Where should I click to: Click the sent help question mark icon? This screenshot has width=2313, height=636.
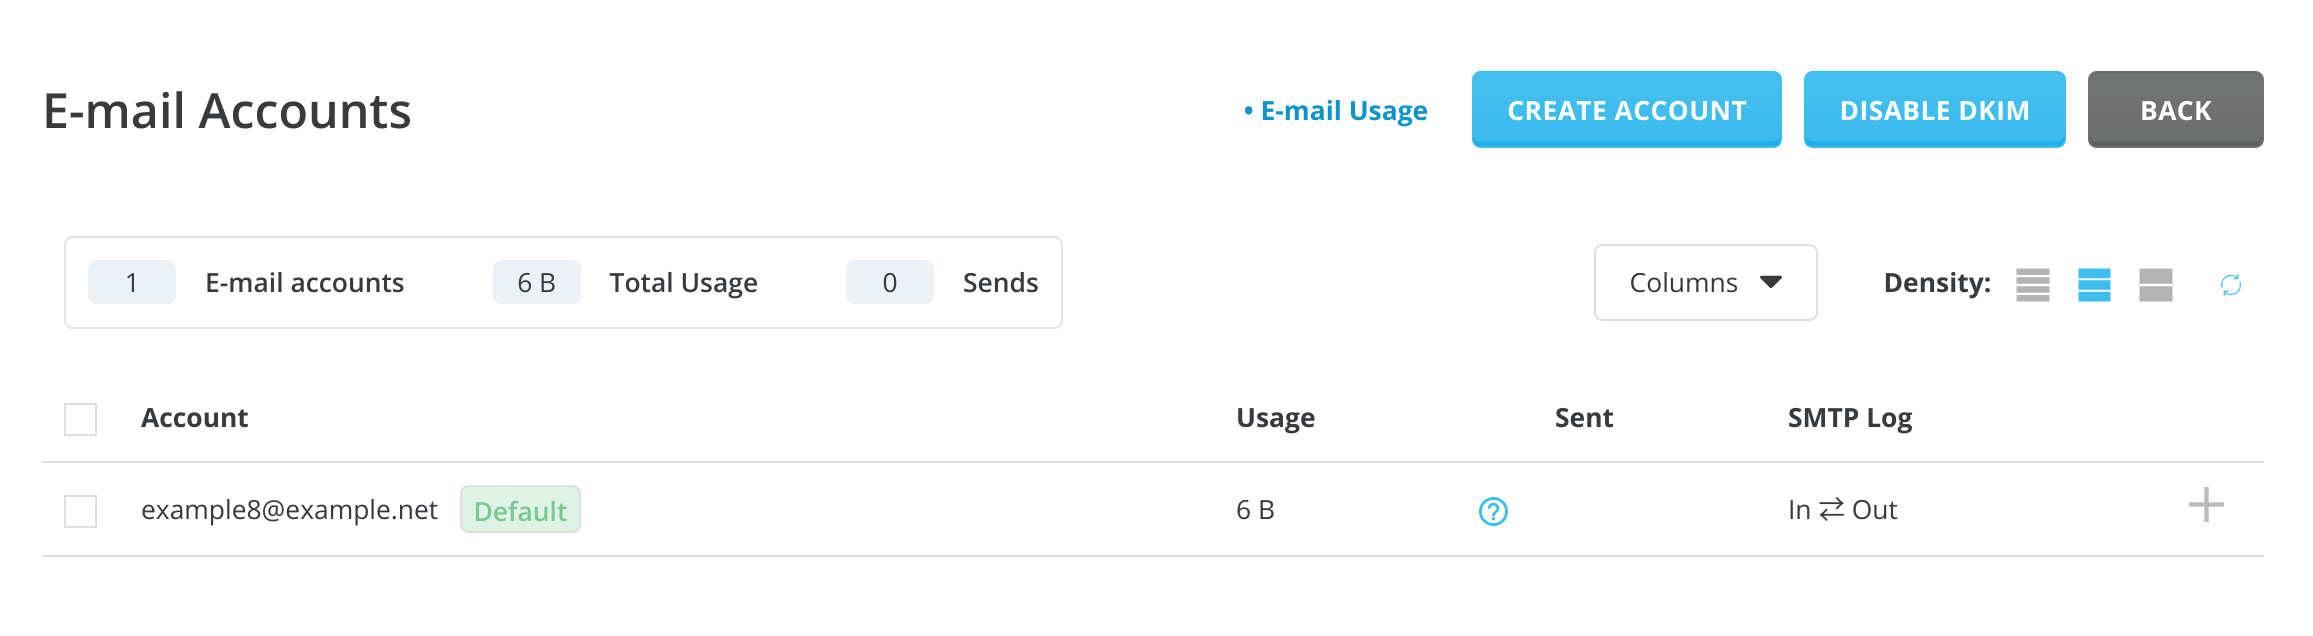[1493, 511]
